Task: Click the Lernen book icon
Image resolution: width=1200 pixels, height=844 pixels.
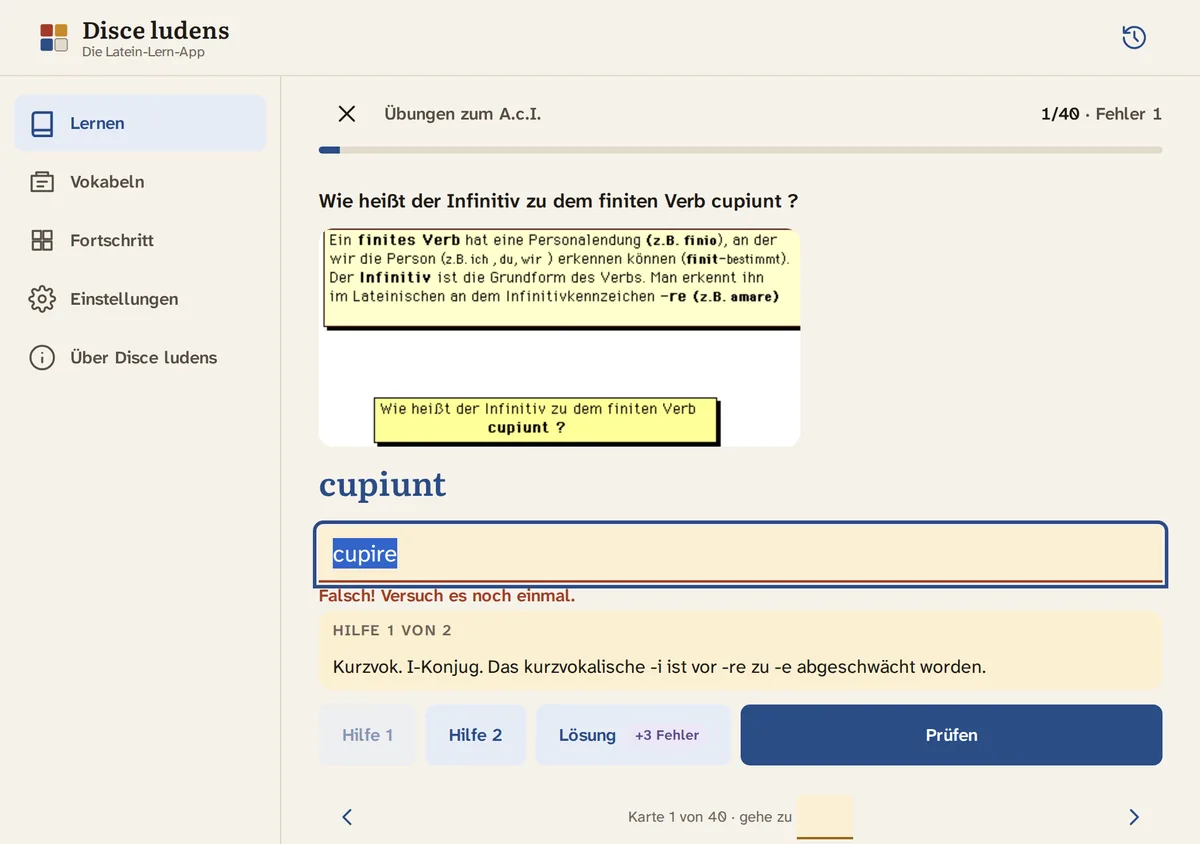Action: point(42,124)
